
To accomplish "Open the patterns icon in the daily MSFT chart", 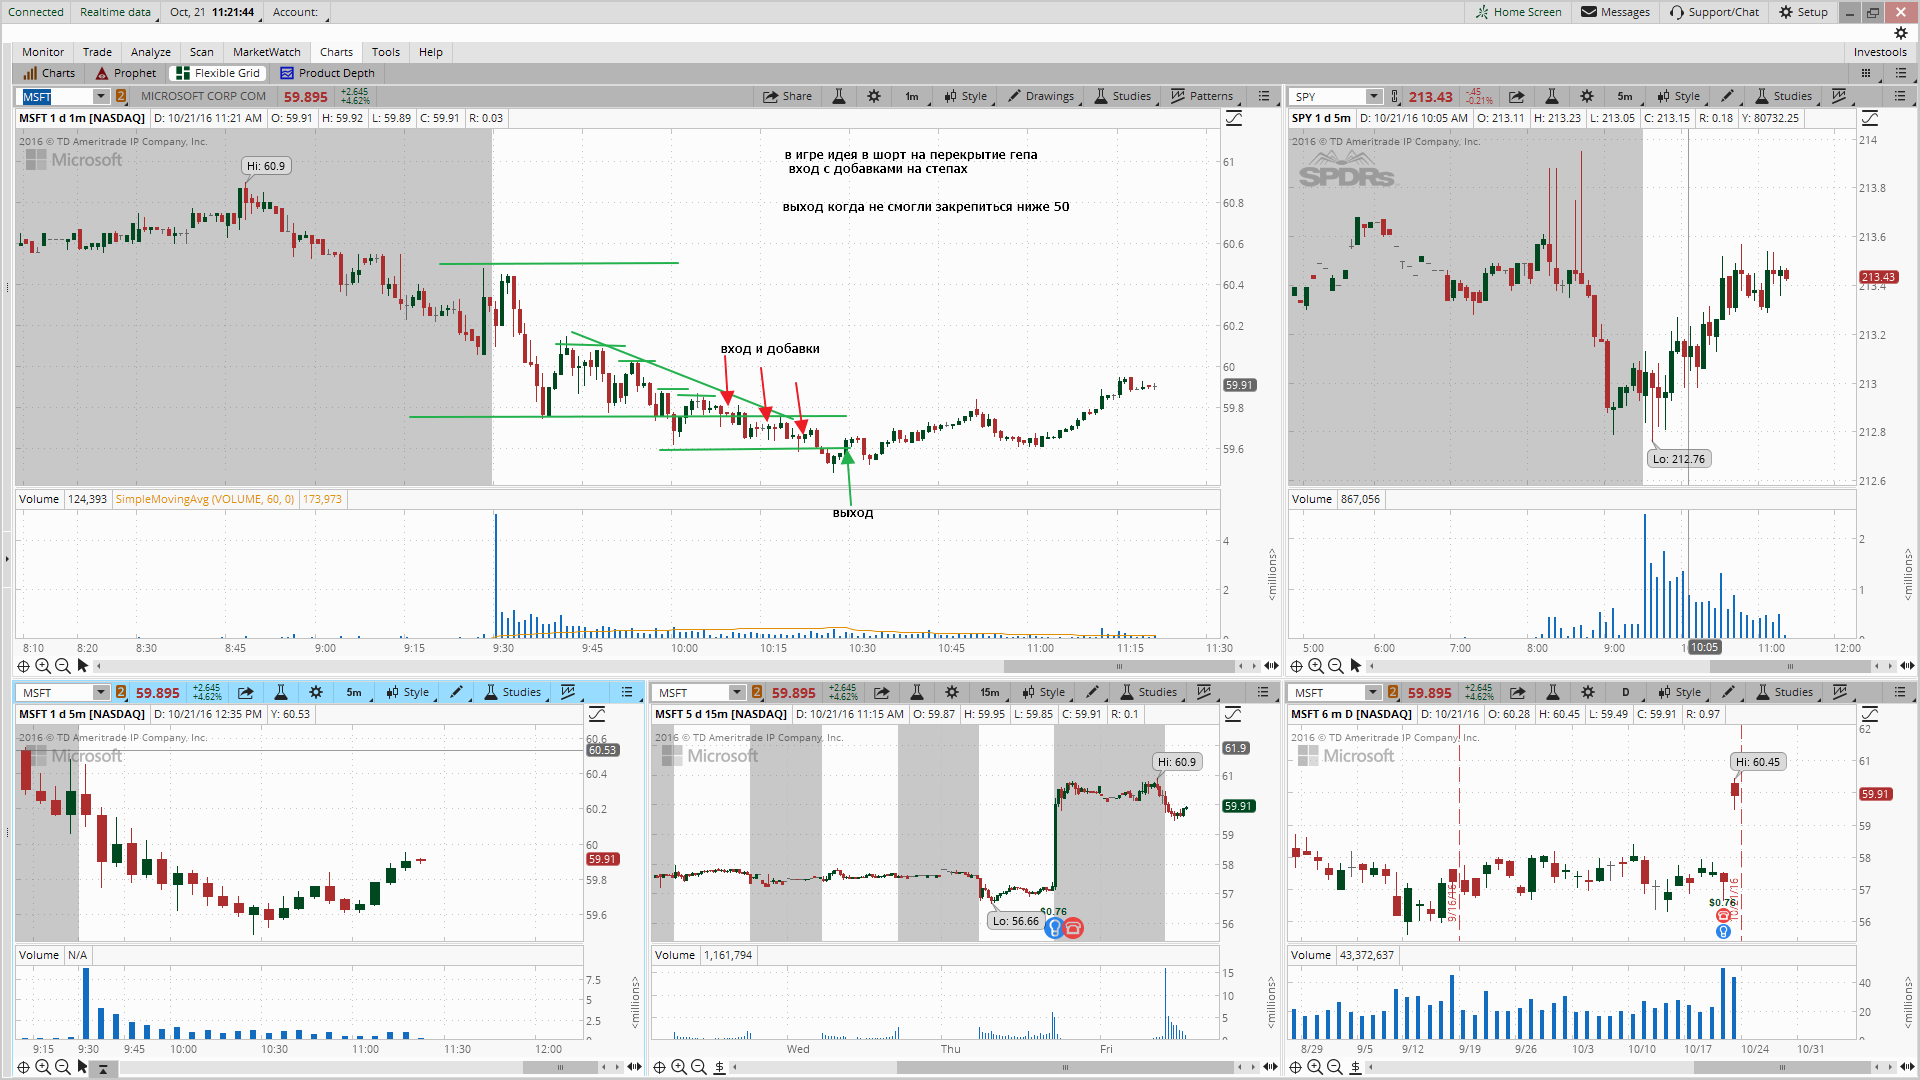I will [x=1840, y=693].
